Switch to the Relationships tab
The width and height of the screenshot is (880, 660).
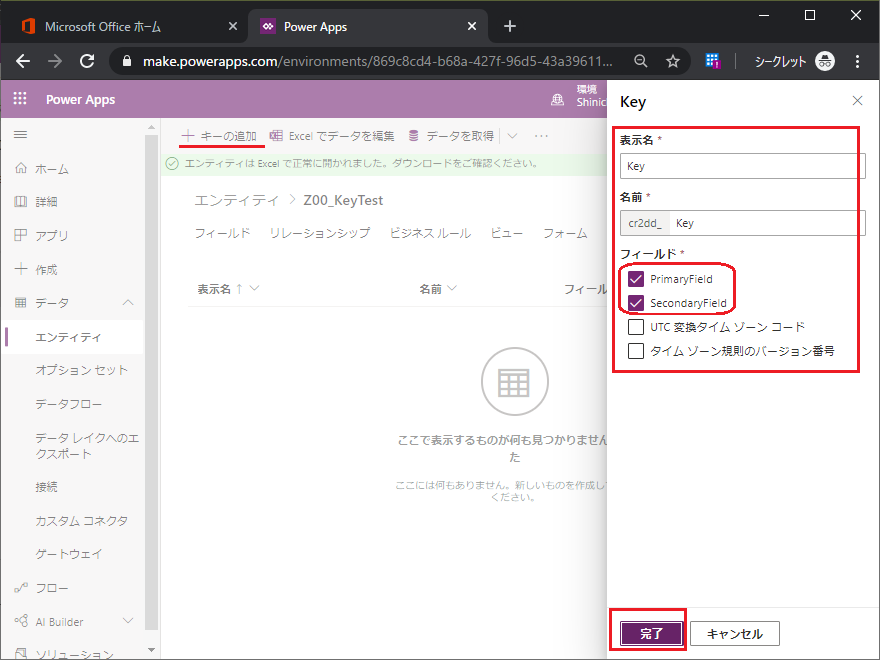tap(320, 233)
